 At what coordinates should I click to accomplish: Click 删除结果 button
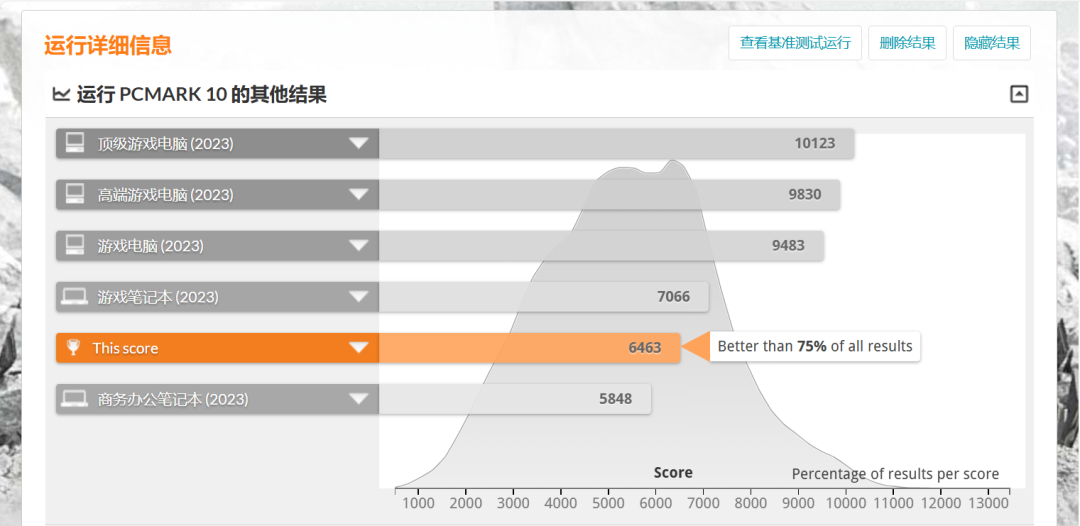tap(907, 43)
